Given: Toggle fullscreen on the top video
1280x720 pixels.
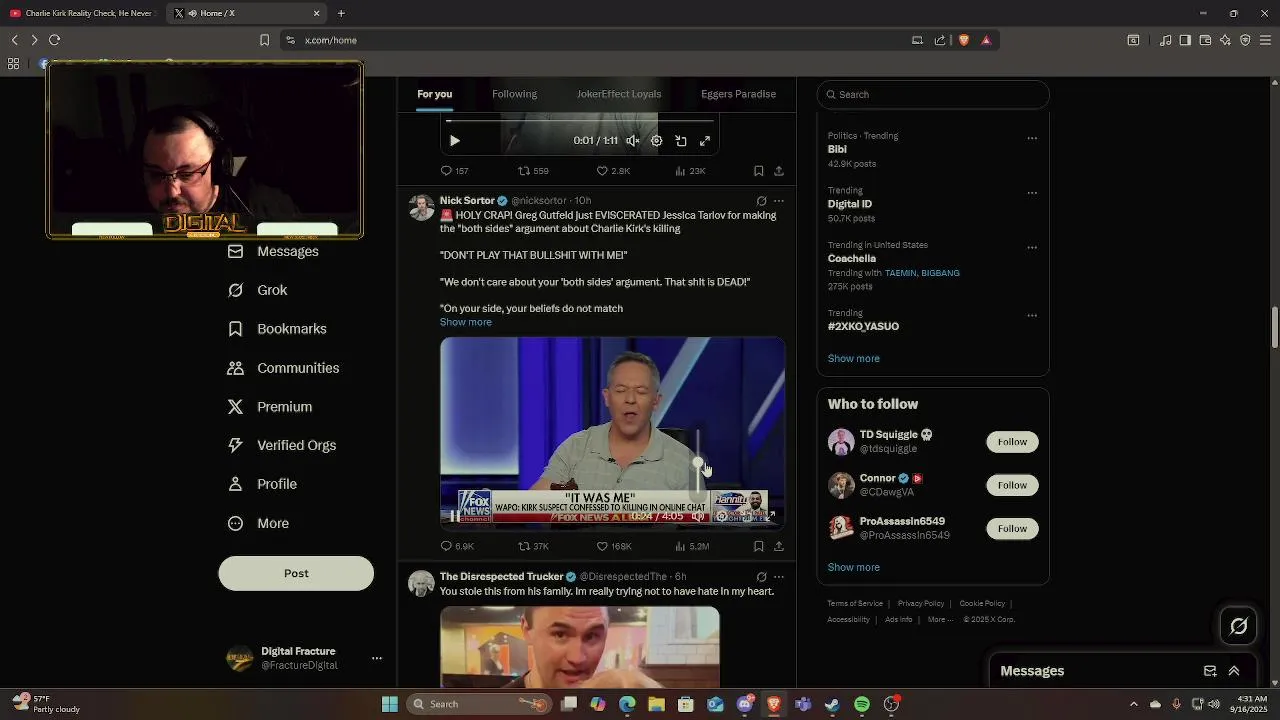Looking at the screenshot, I should [x=705, y=141].
